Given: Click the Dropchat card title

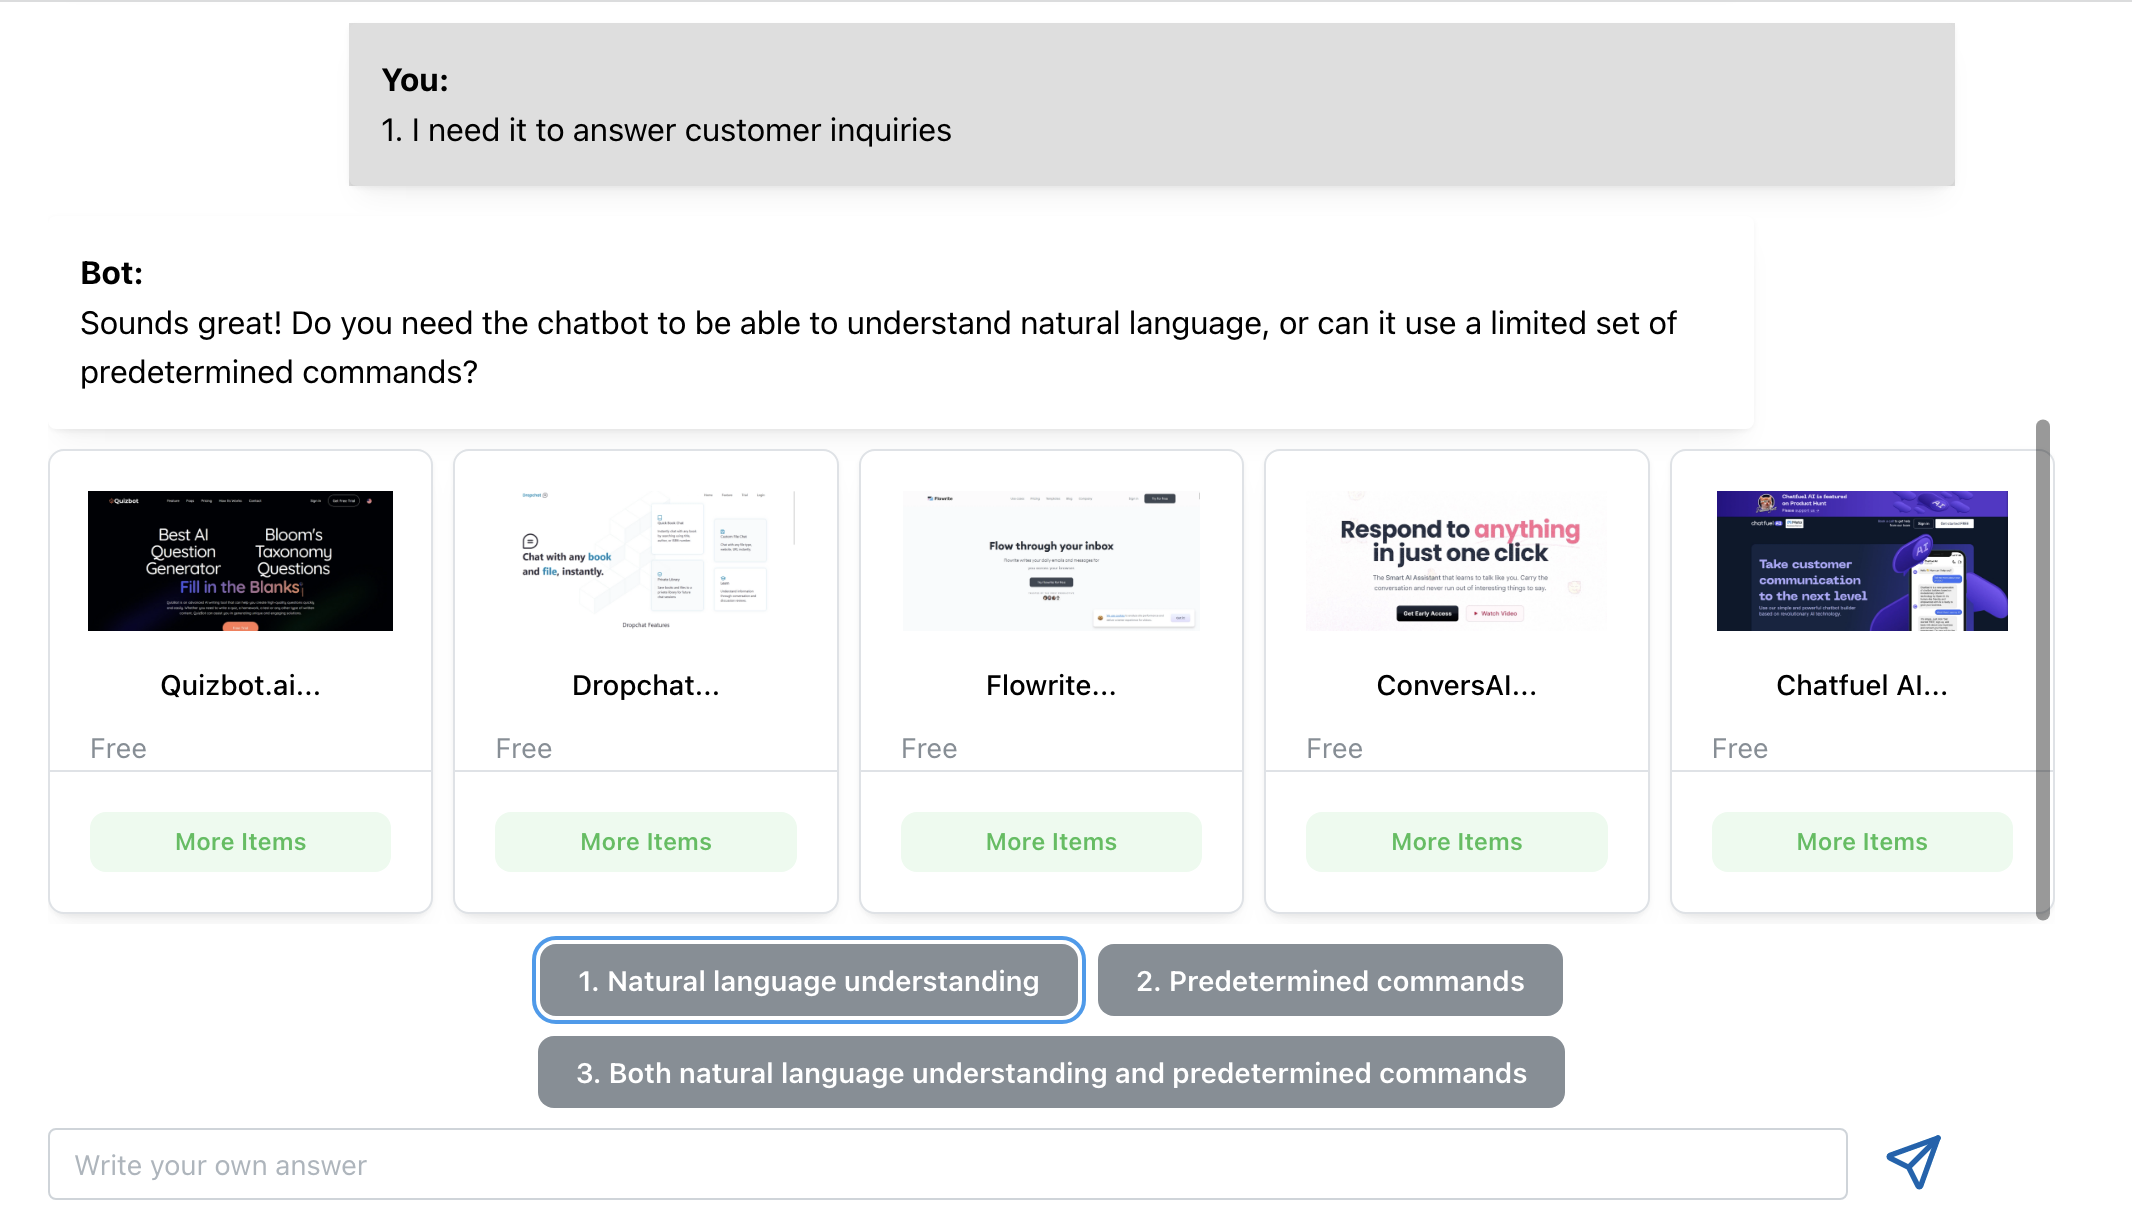Looking at the screenshot, I should pyautogui.click(x=646, y=686).
